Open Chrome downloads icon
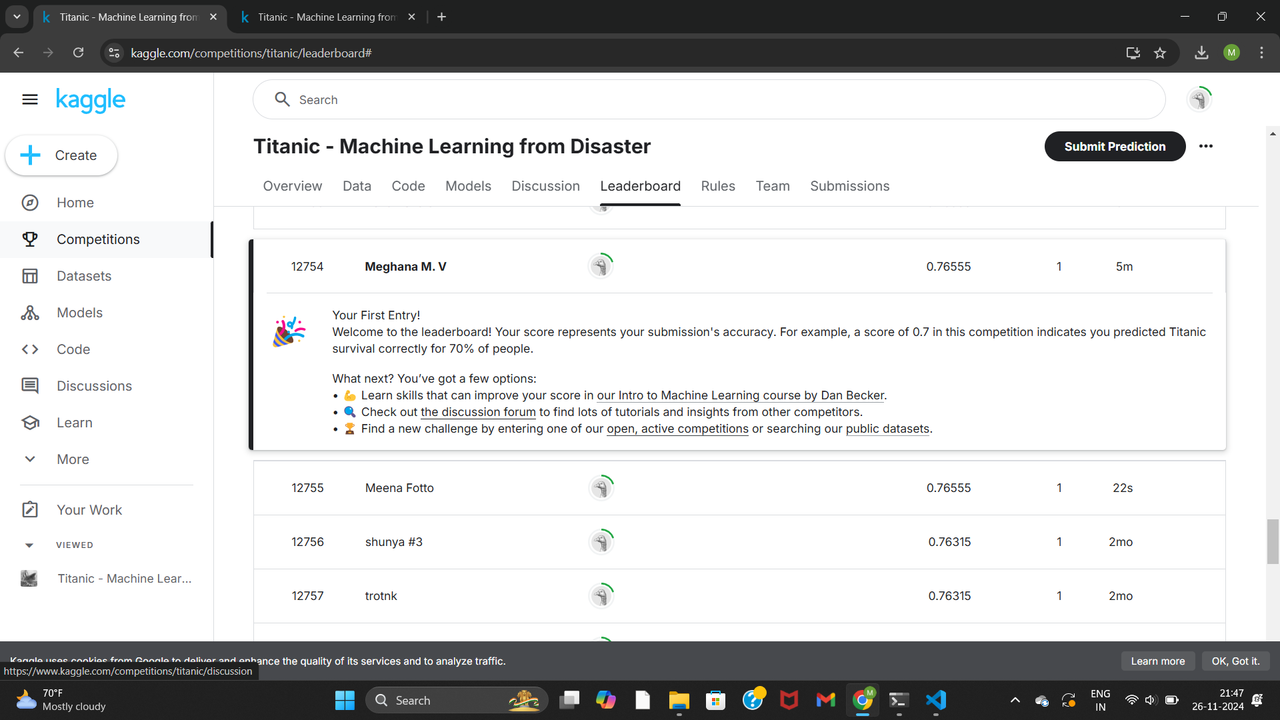Screen dimensions: 1280x720 click(x=1202, y=53)
